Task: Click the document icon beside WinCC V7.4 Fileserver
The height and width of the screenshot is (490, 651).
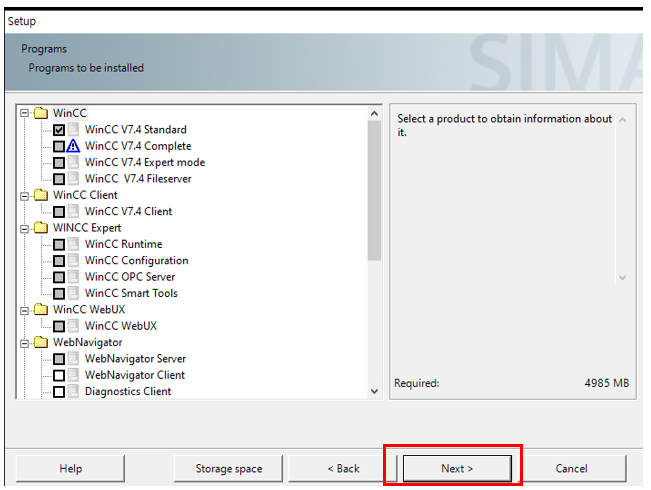Action: (73, 179)
